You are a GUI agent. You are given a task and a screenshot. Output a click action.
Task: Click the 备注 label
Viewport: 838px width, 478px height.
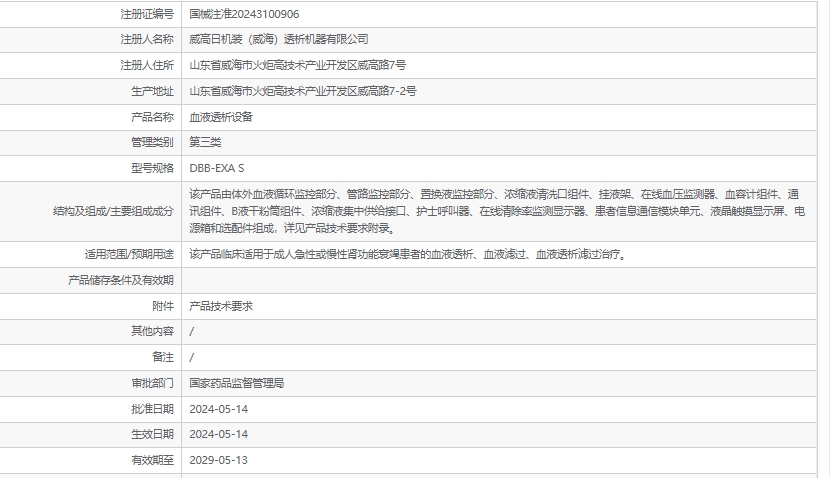tap(163, 357)
